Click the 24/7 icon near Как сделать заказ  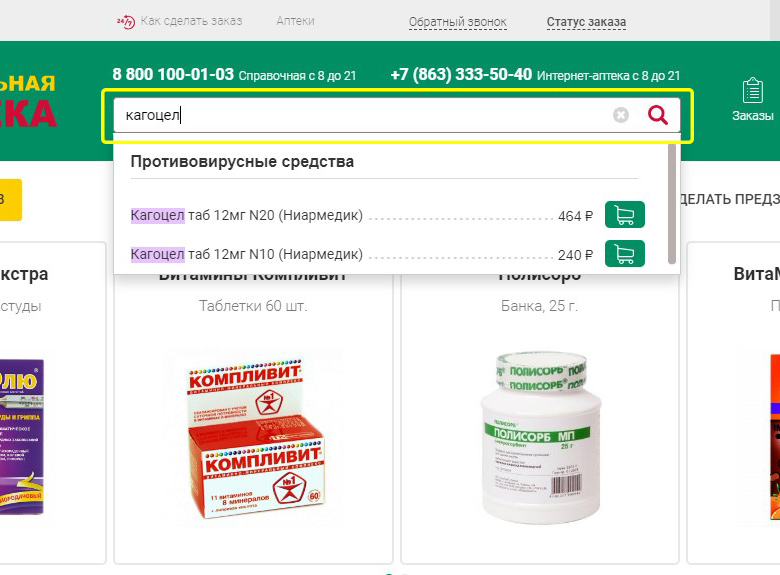point(126,21)
